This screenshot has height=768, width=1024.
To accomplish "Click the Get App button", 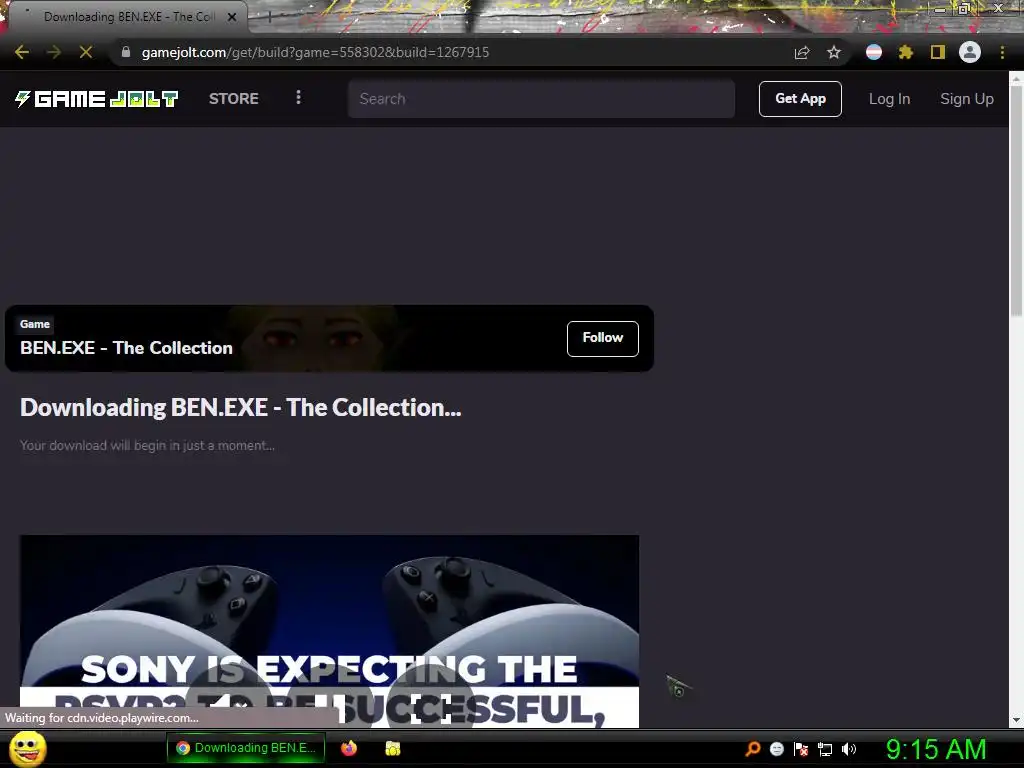I will [800, 99].
